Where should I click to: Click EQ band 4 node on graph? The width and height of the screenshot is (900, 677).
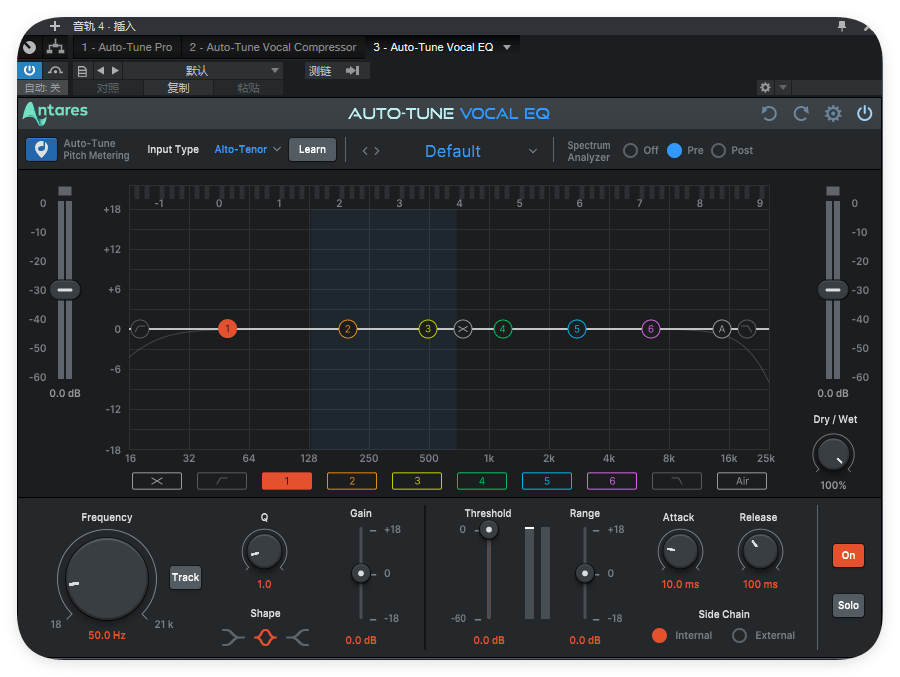pyautogui.click(x=502, y=329)
